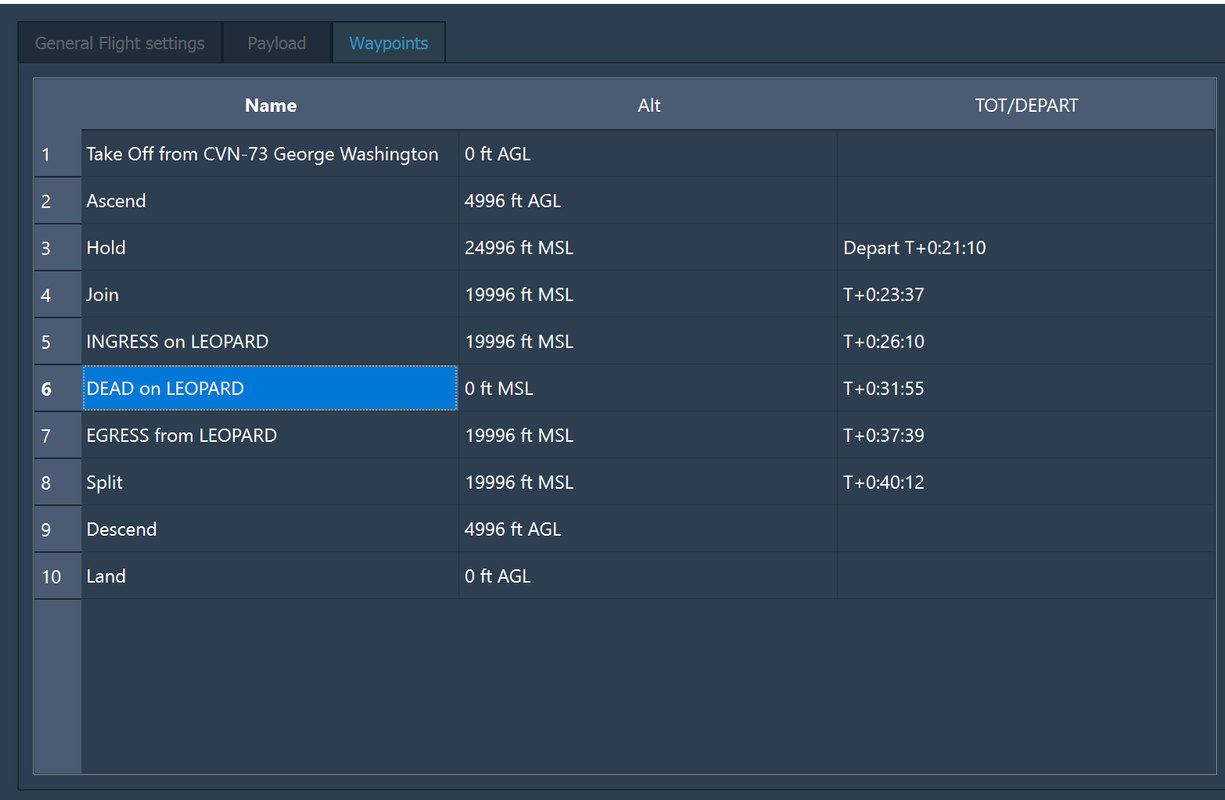1225x800 pixels.
Task: Click Land altitude cell 0 ft AGL
Action: coord(648,577)
